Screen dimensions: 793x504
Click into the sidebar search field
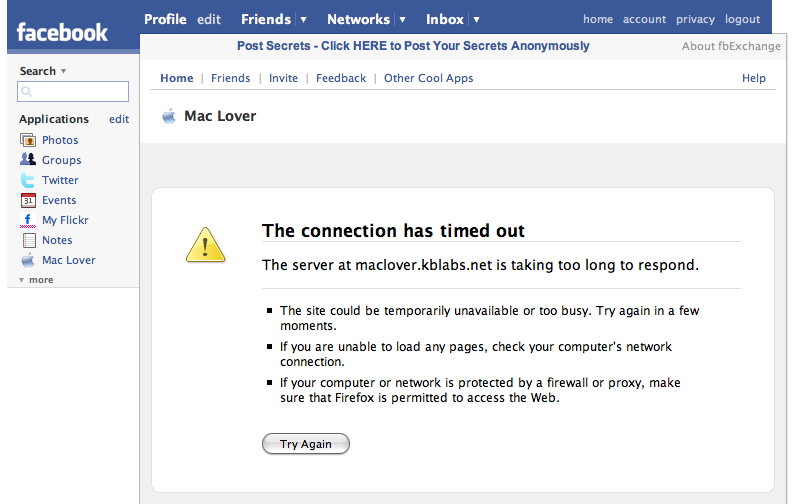pyautogui.click(x=73, y=91)
